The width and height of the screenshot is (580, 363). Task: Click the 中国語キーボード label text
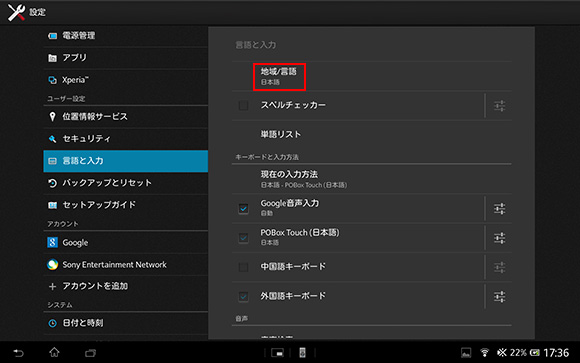pyautogui.click(x=293, y=266)
